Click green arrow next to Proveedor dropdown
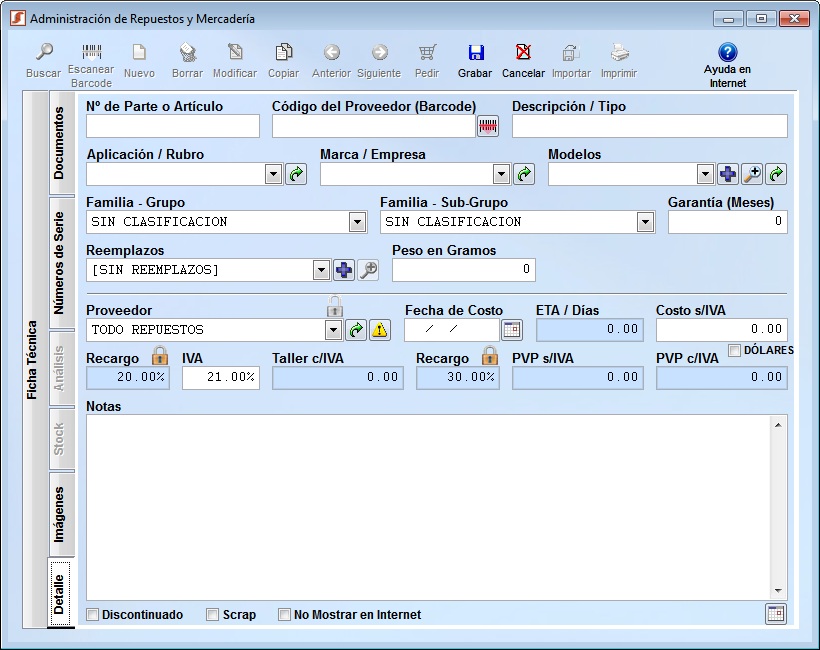 tap(356, 330)
